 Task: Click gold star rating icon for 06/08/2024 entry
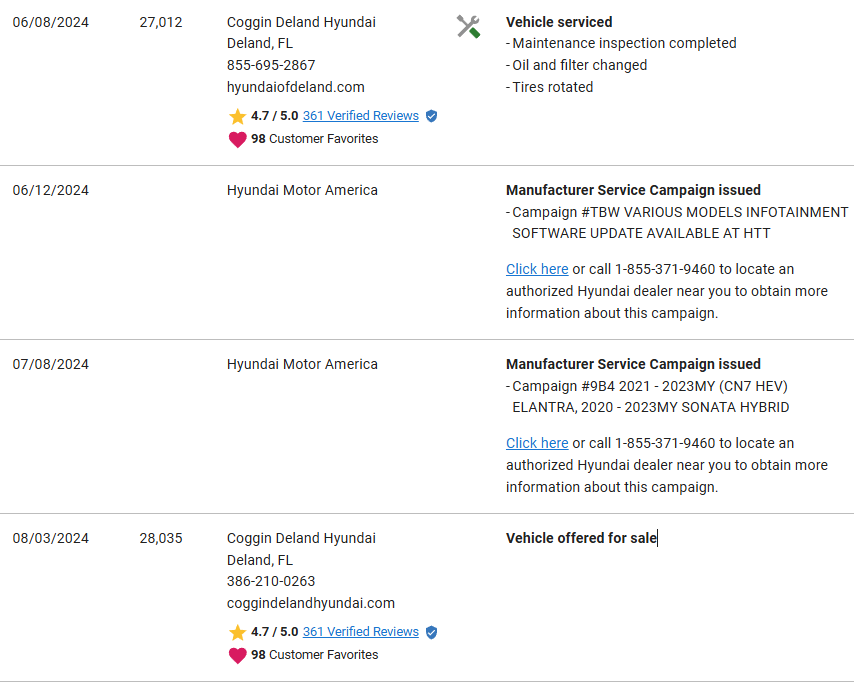(x=237, y=116)
